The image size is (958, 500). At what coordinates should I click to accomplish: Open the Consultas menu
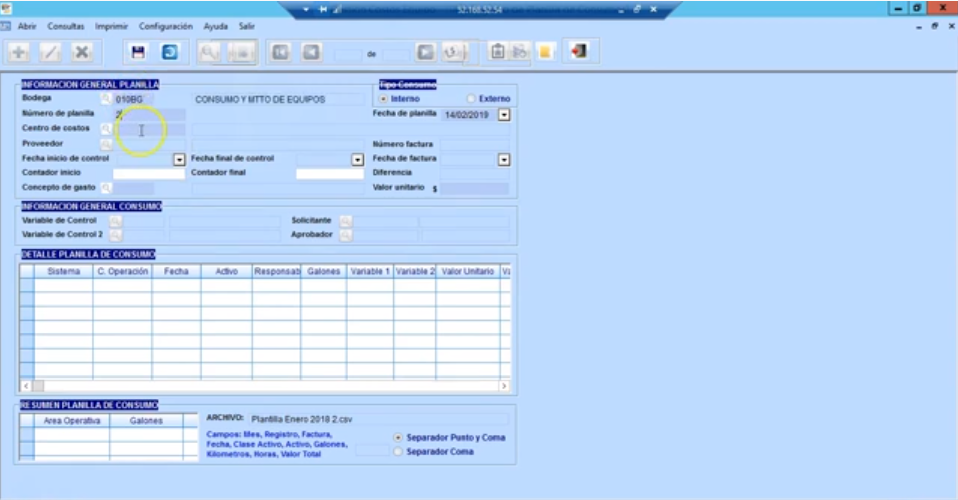(66, 26)
